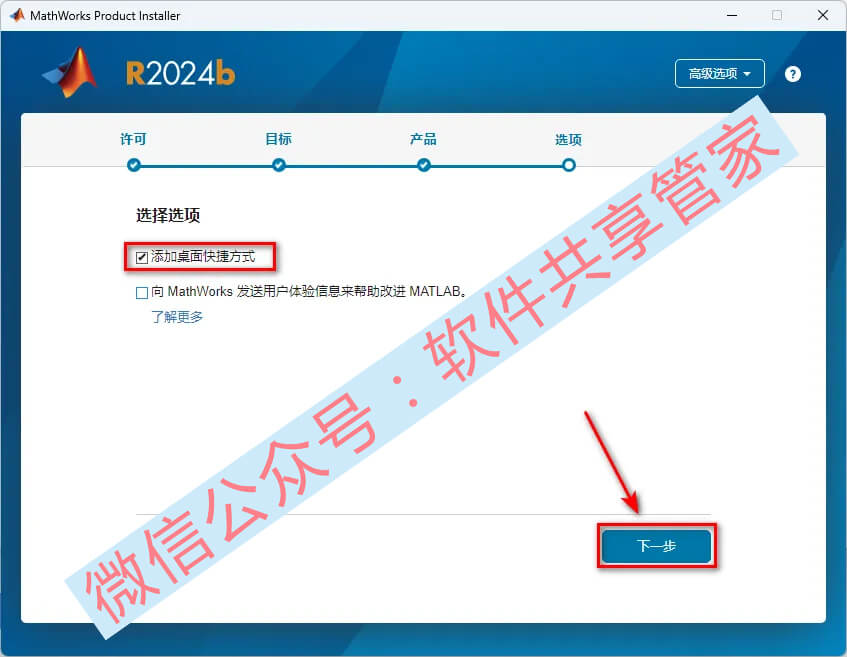Click the 目标 step checkmark circle

[x=279, y=165]
